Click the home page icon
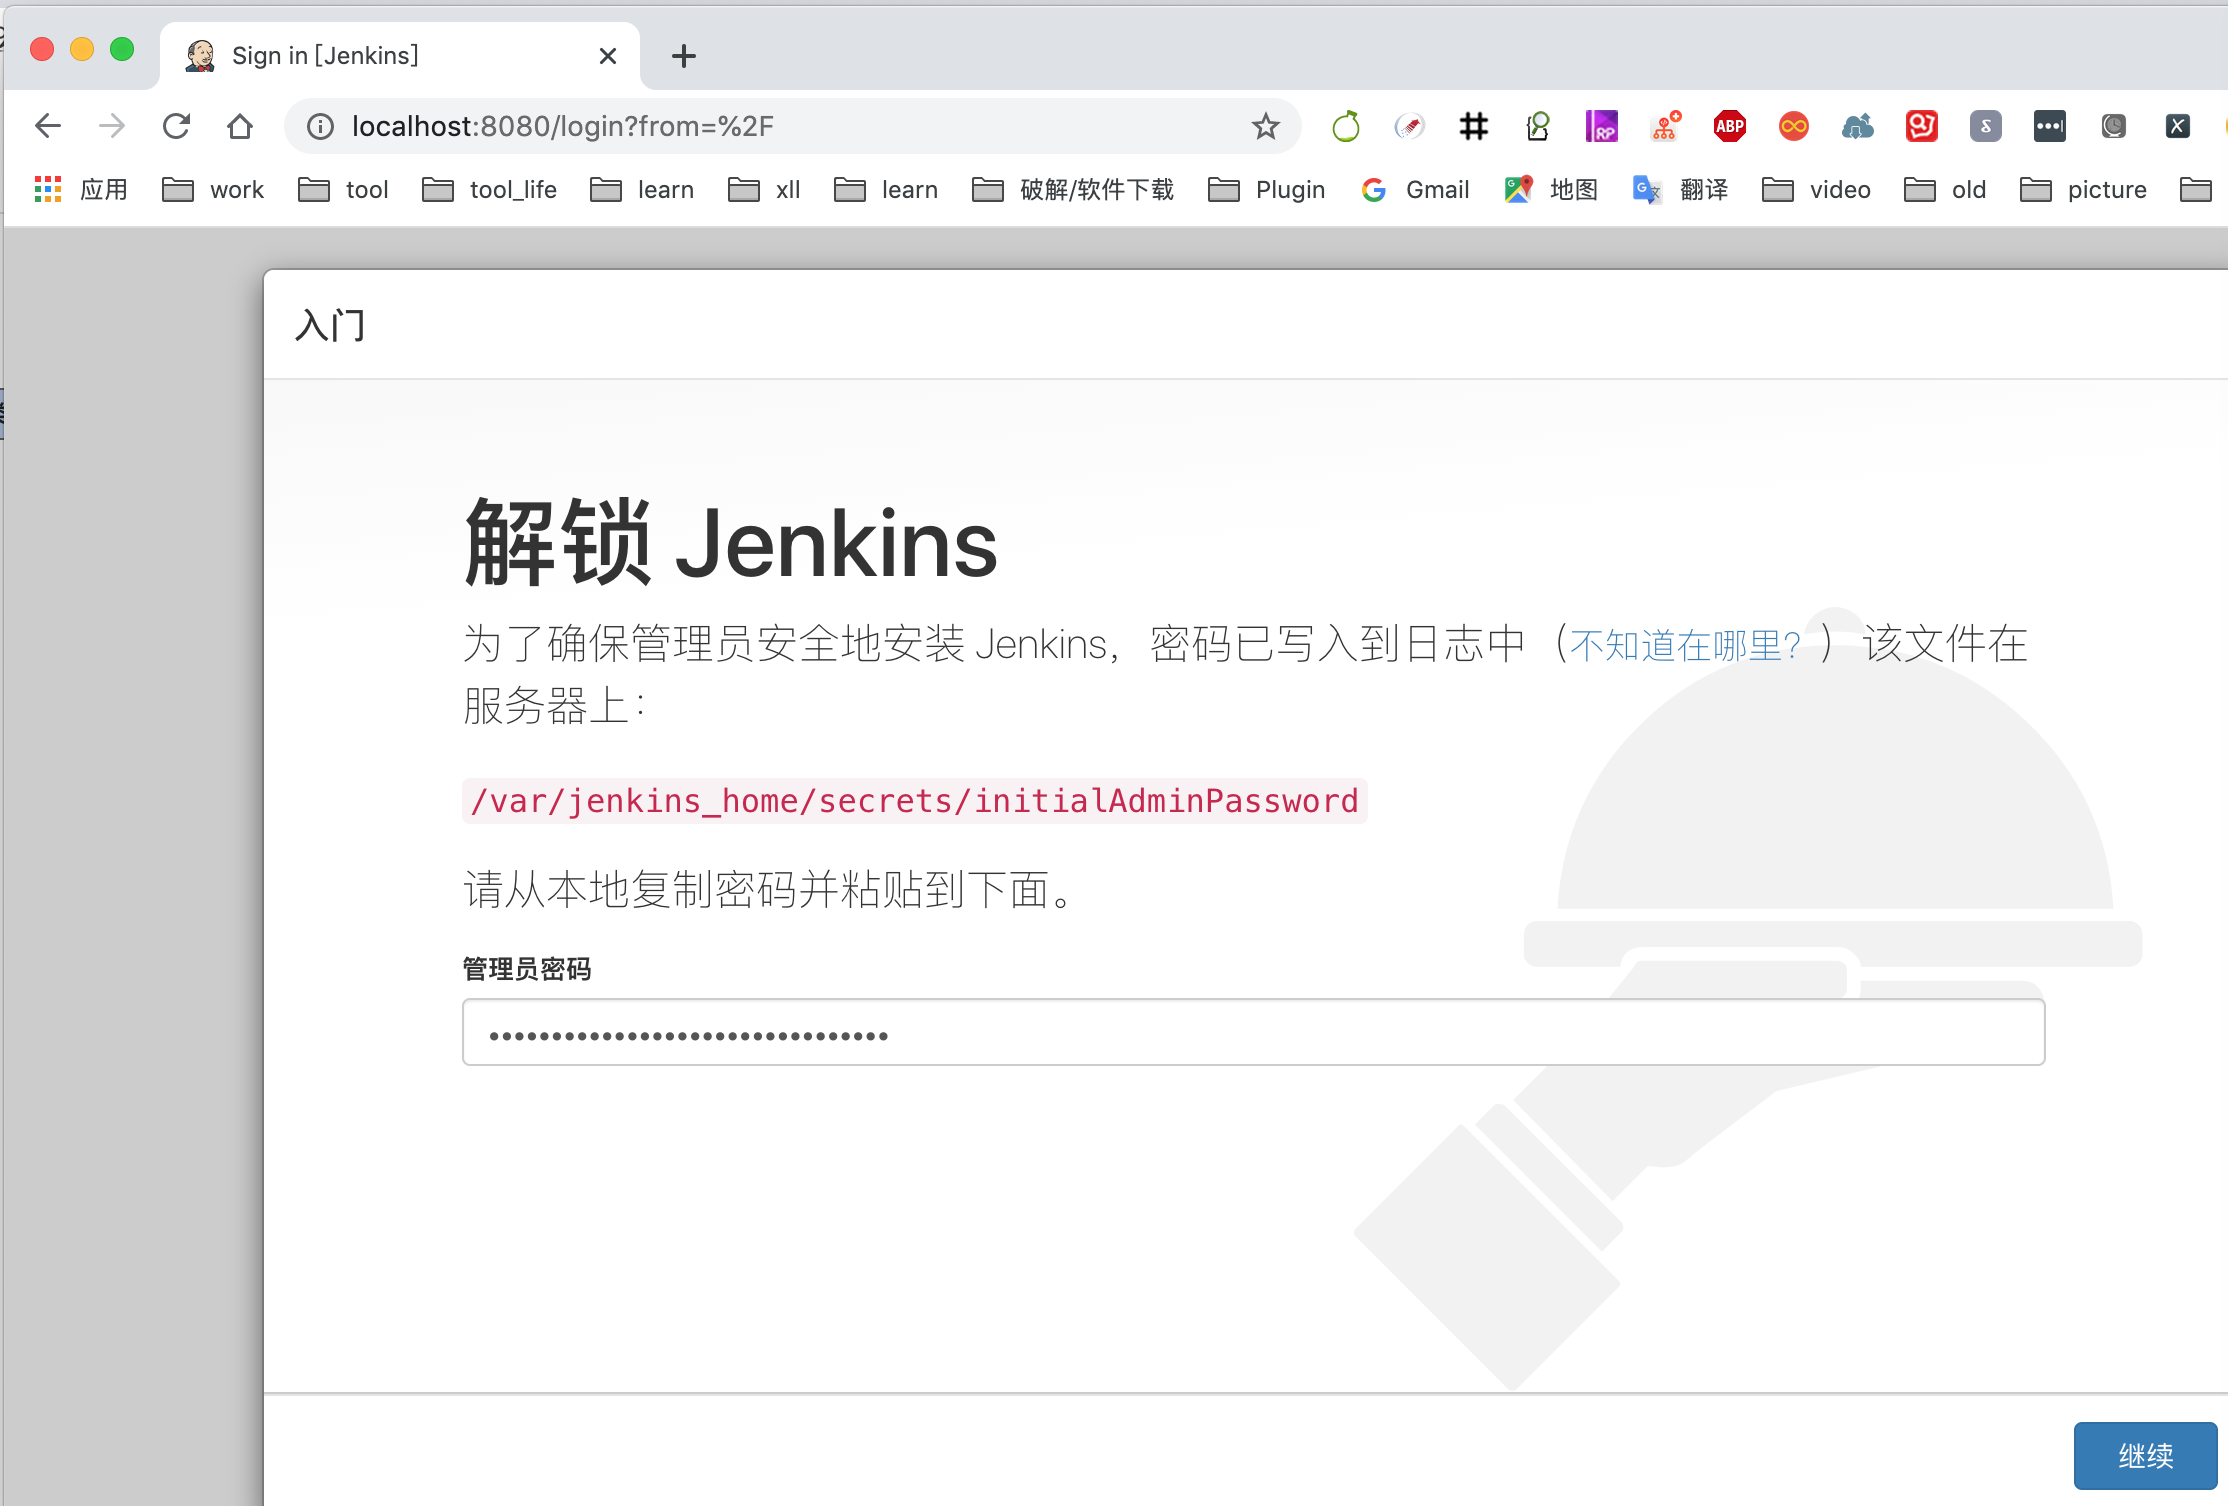Image resolution: width=2228 pixels, height=1506 pixels. (240, 126)
